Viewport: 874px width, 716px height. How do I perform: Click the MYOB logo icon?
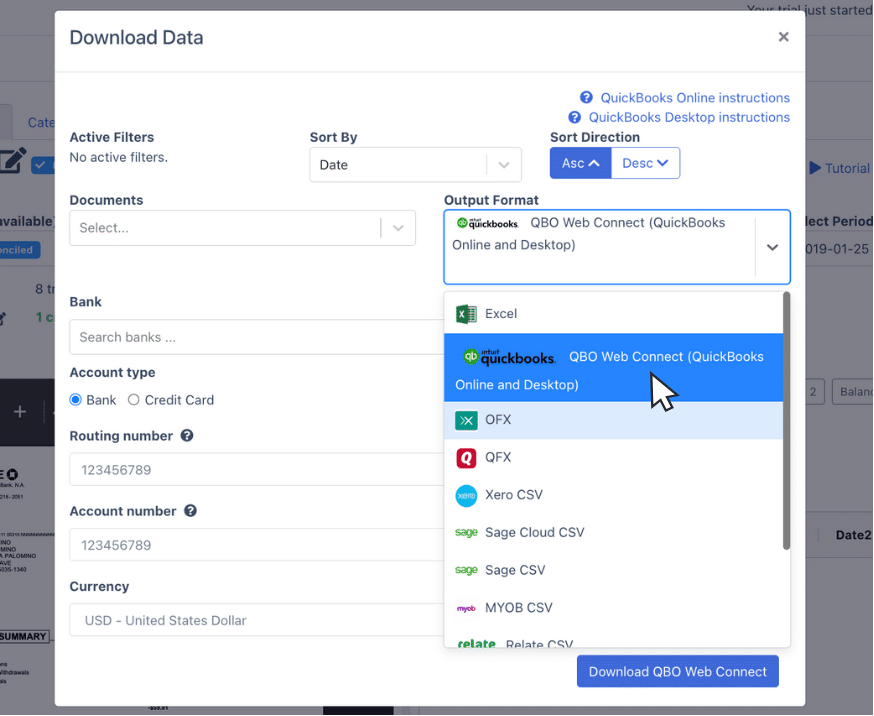[466, 608]
